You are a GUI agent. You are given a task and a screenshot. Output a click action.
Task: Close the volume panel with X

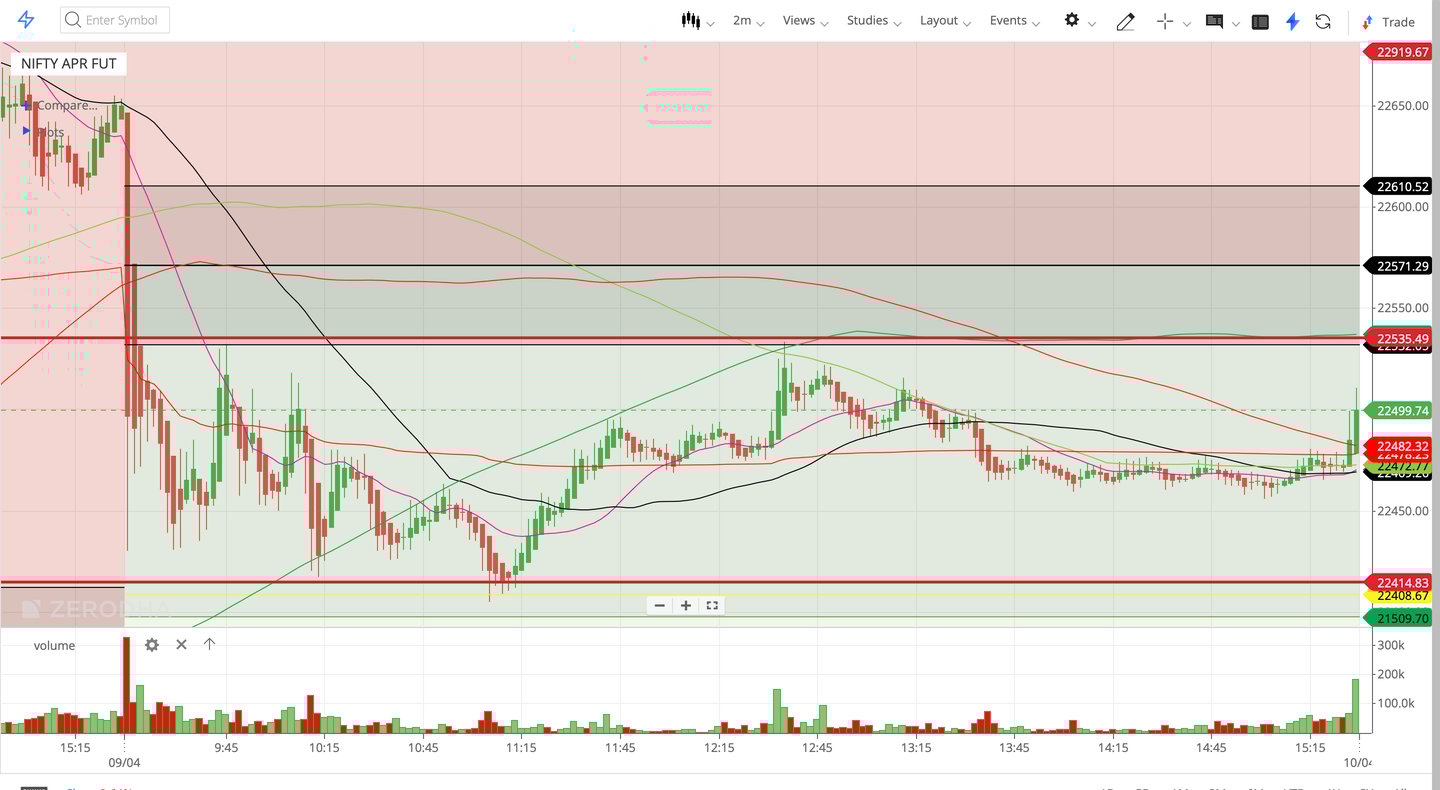click(x=181, y=645)
